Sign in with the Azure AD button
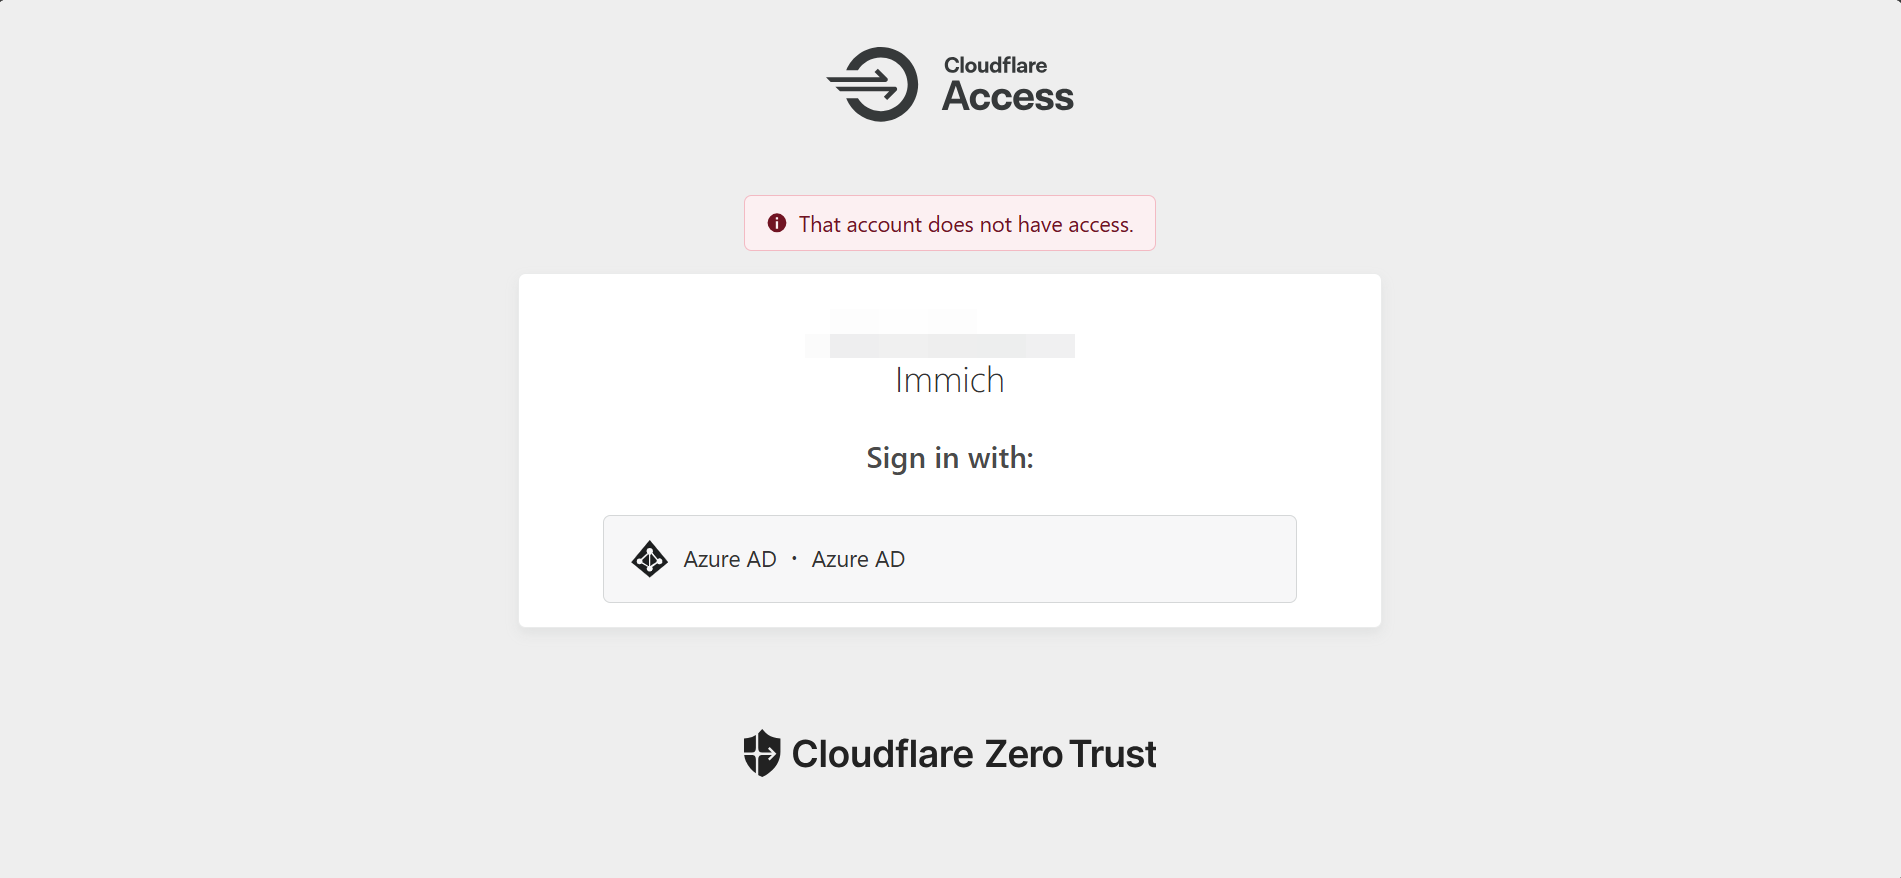This screenshot has height=878, width=1901. point(949,559)
